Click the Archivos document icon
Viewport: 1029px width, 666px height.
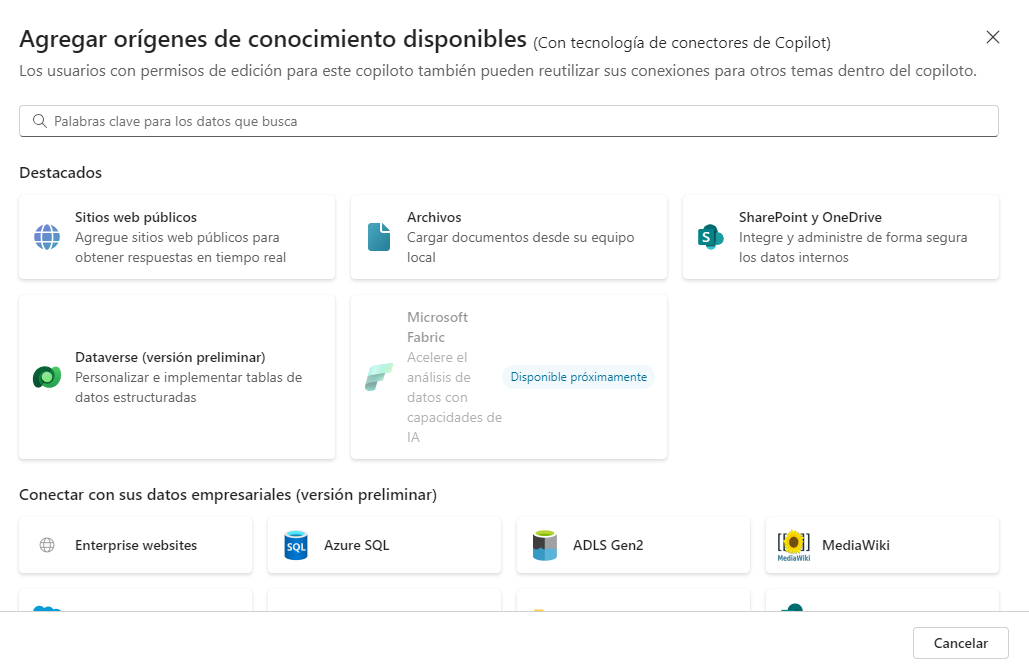[379, 237]
